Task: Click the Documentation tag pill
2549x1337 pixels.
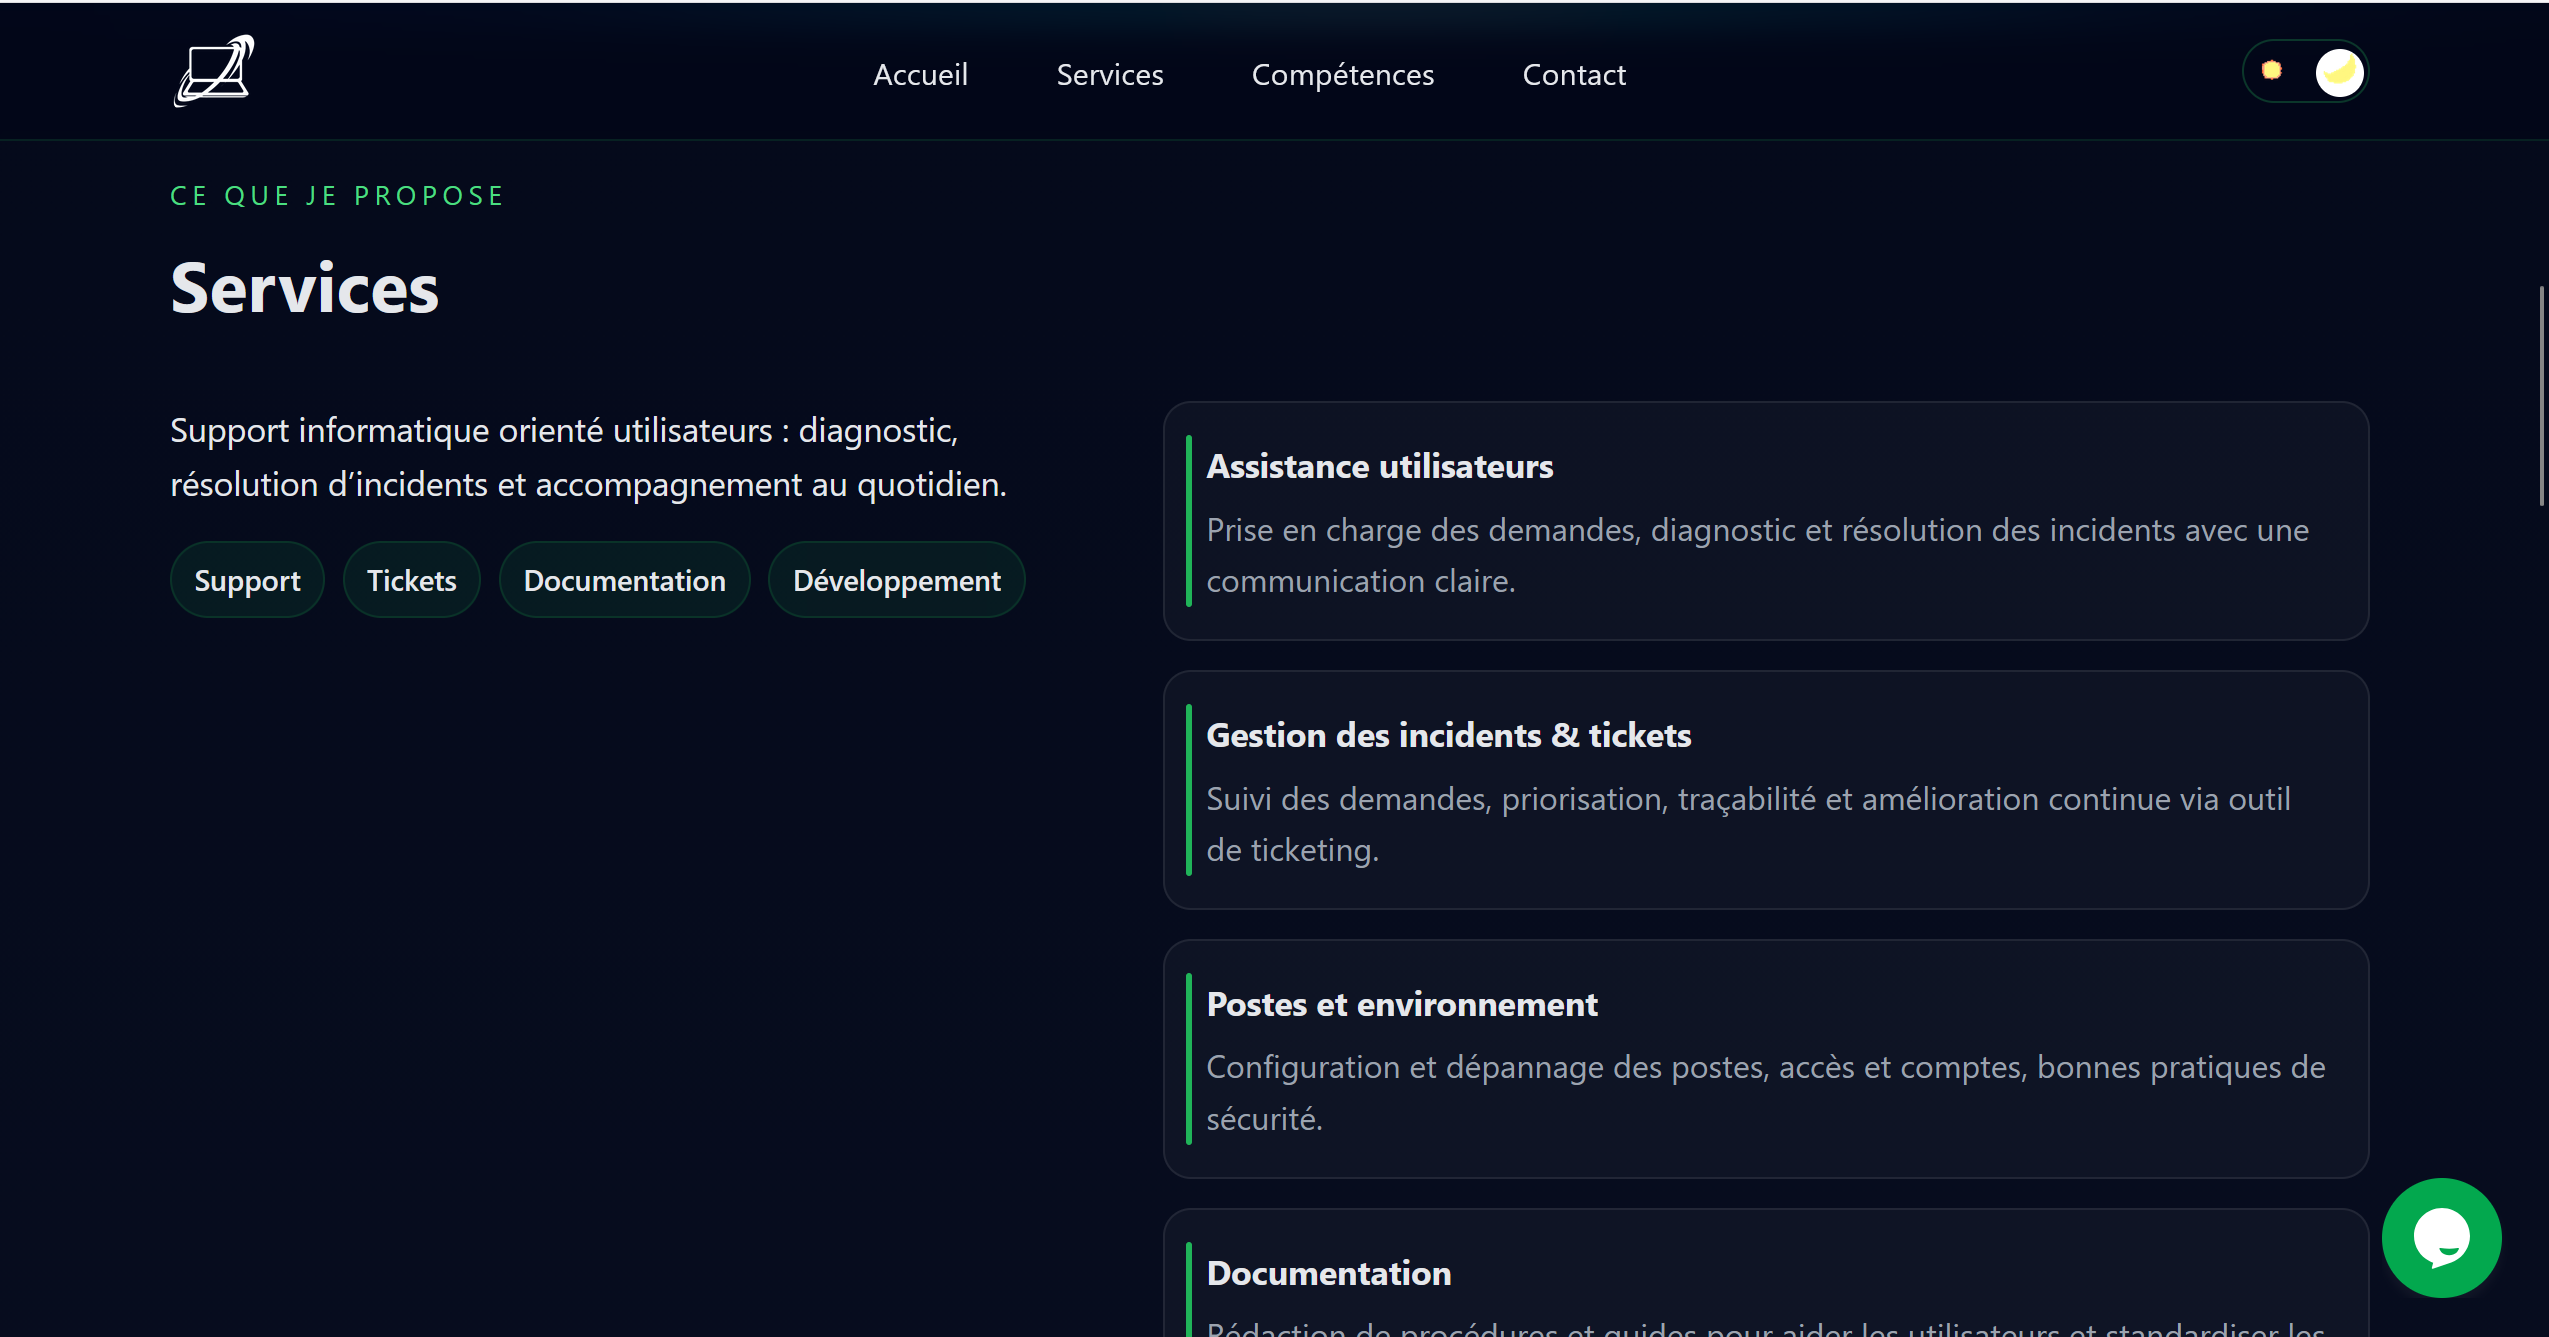Action: click(x=624, y=579)
